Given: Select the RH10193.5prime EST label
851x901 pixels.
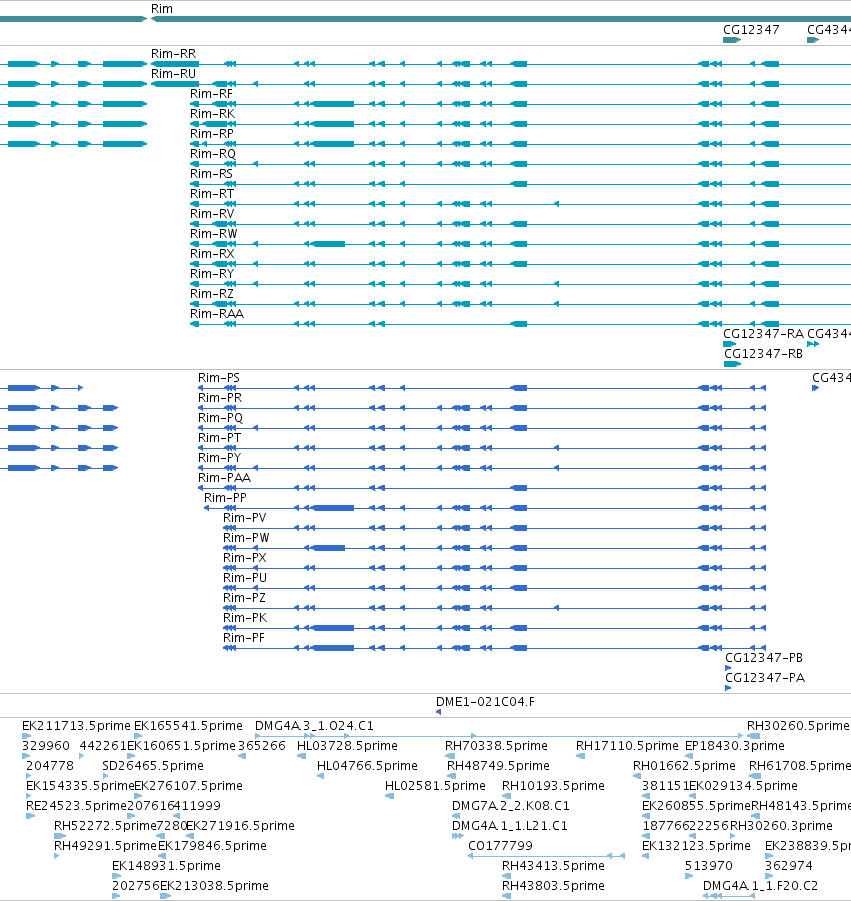Looking at the screenshot, I should (553, 786).
